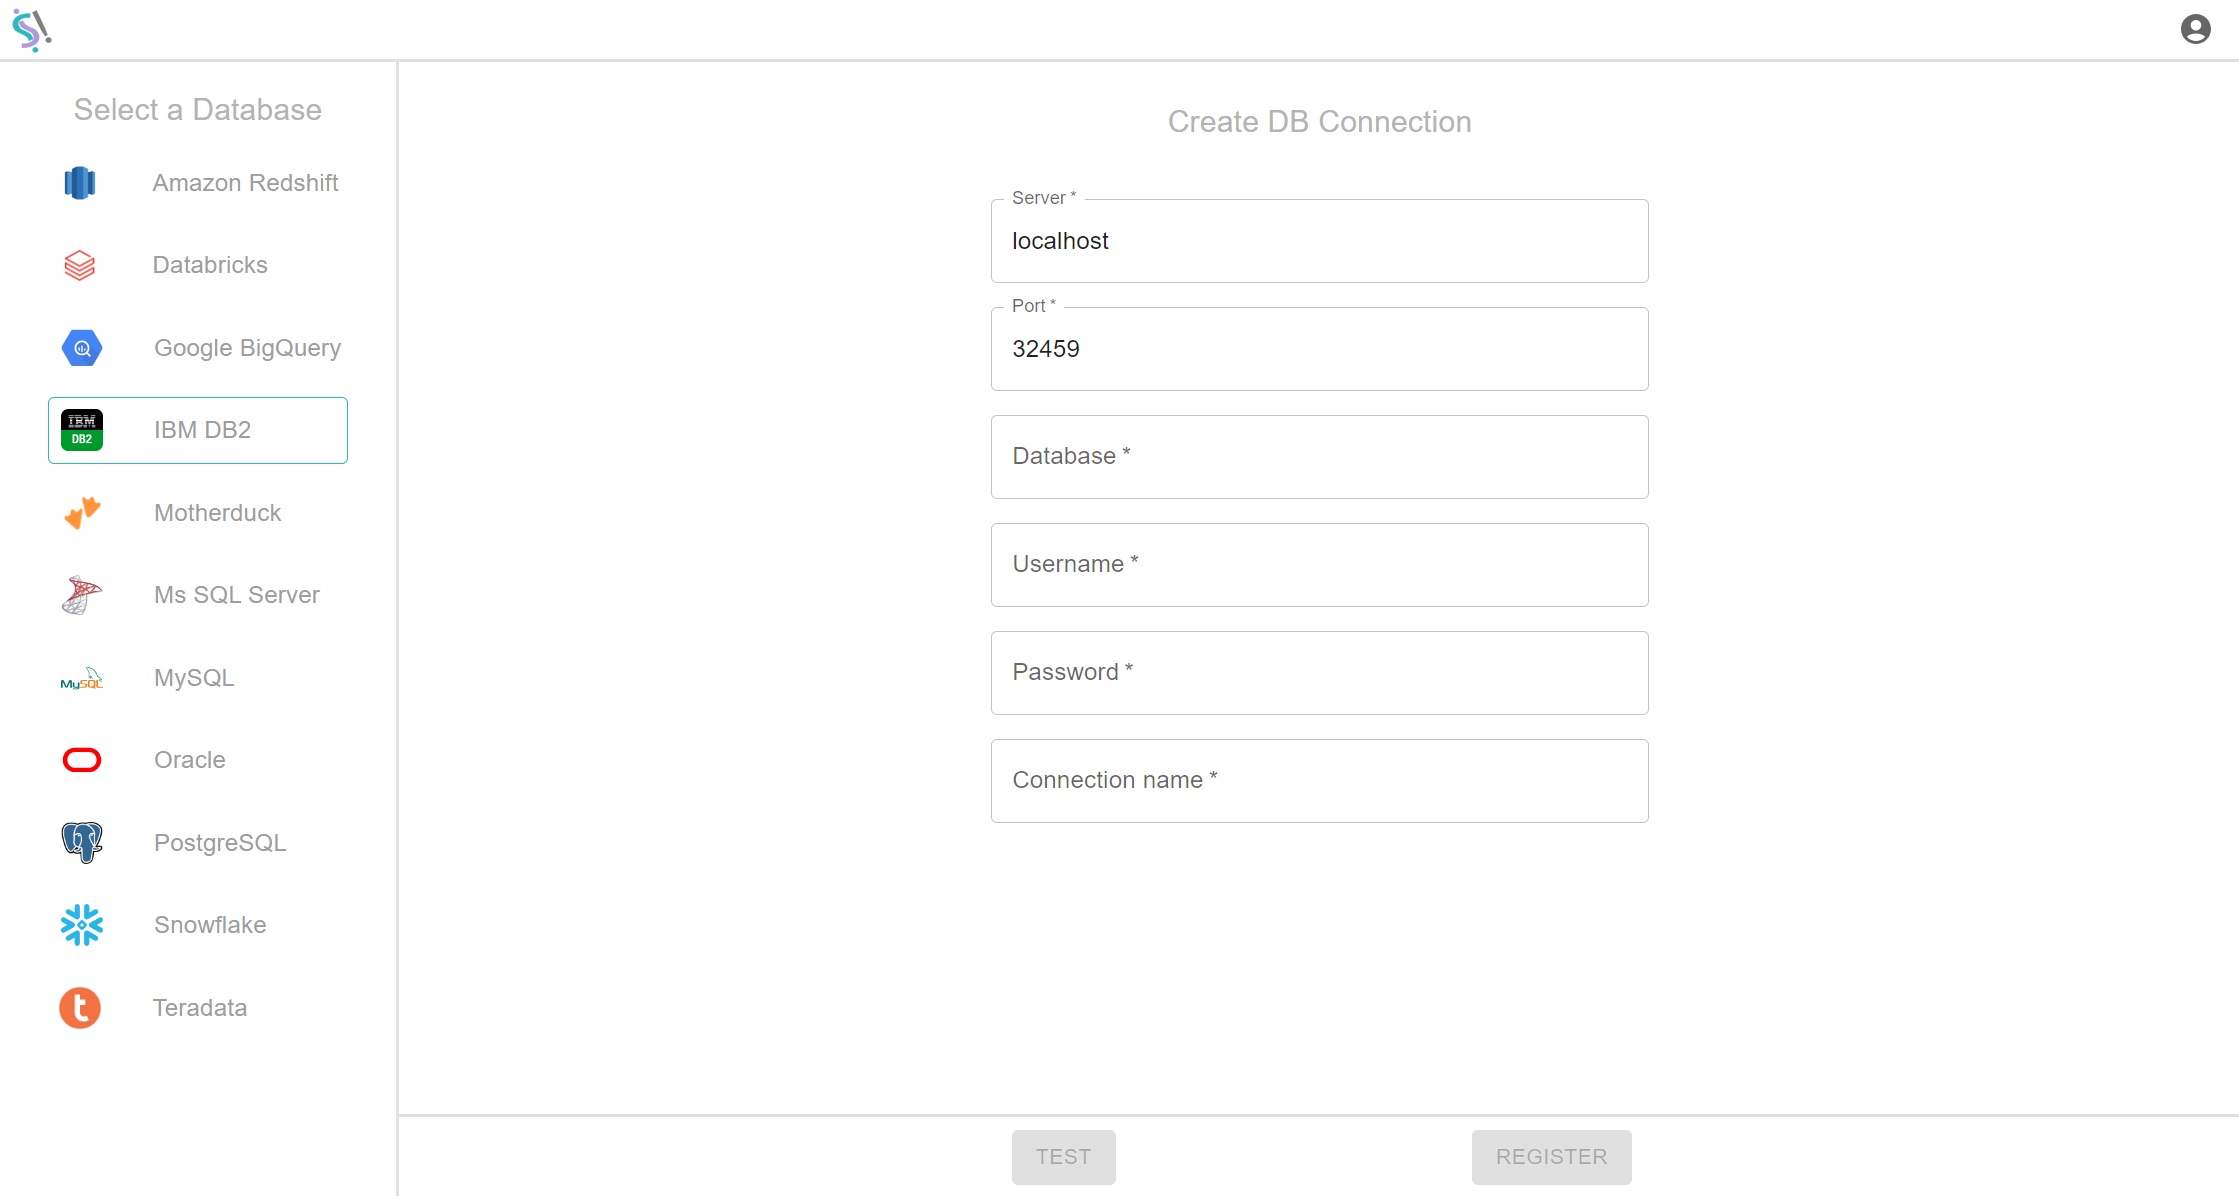Choose the Snowflake logo icon
Image resolution: width=2239 pixels, height=1196 pixels.
click(x=82, y=925)
